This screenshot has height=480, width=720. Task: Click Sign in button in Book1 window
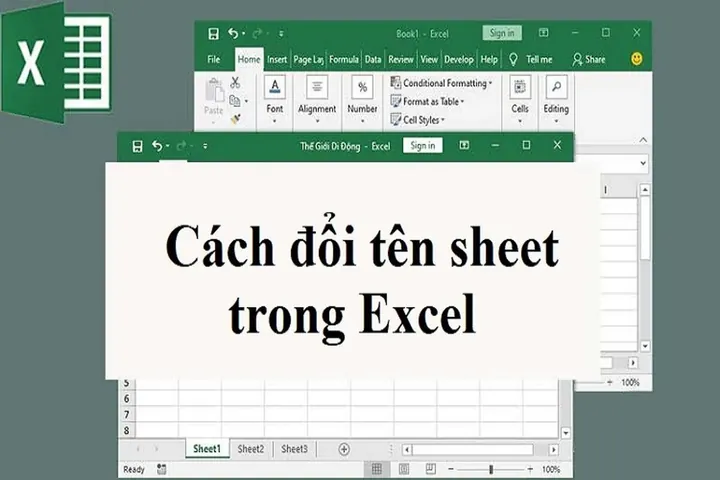point(502,33)
